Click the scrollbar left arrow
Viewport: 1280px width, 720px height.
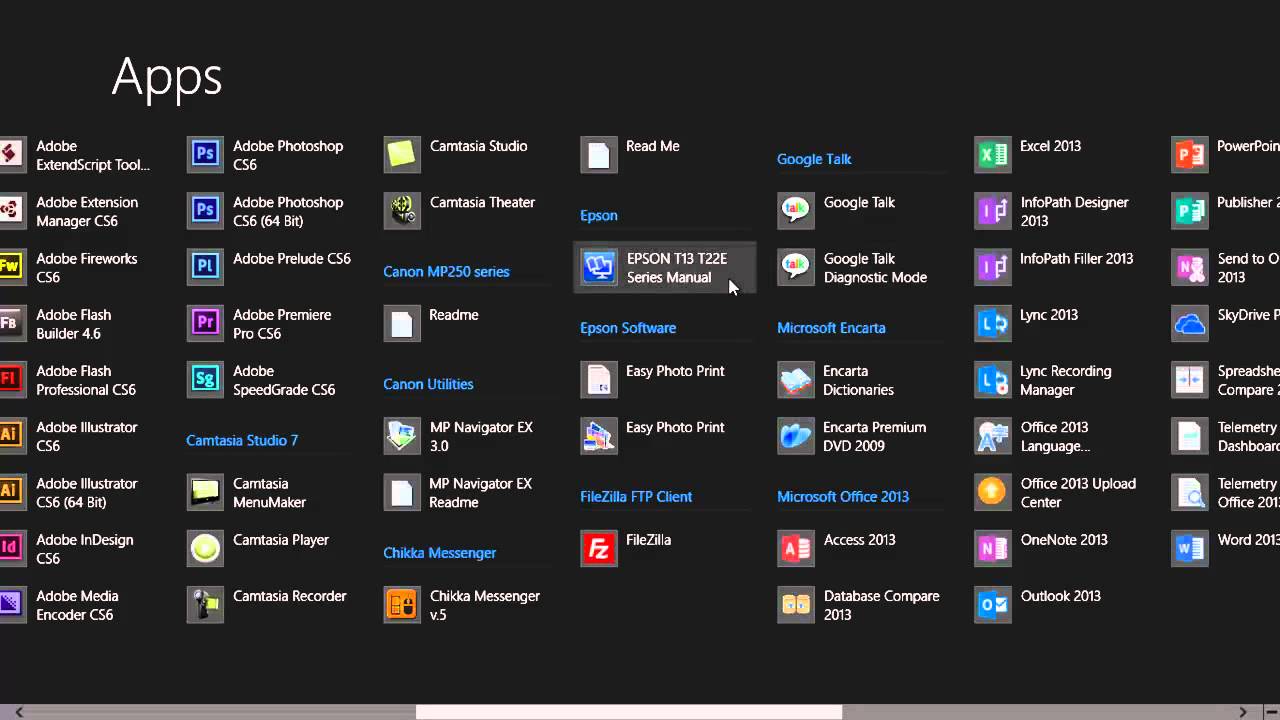tap(18, 712)
